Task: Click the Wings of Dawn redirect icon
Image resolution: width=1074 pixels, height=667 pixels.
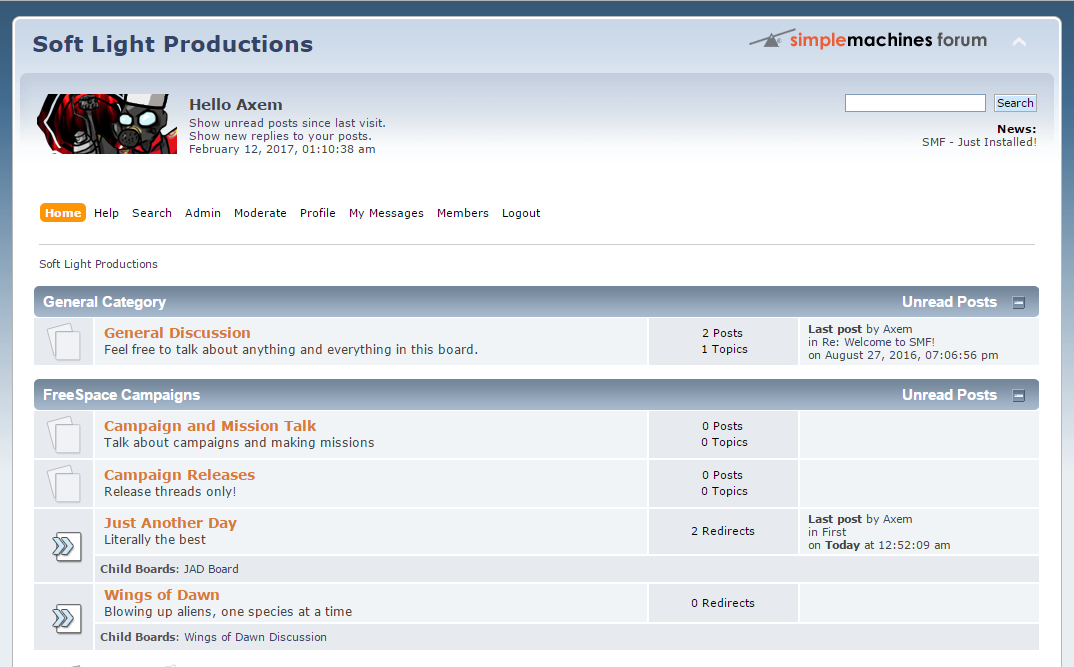Action: 66,618
